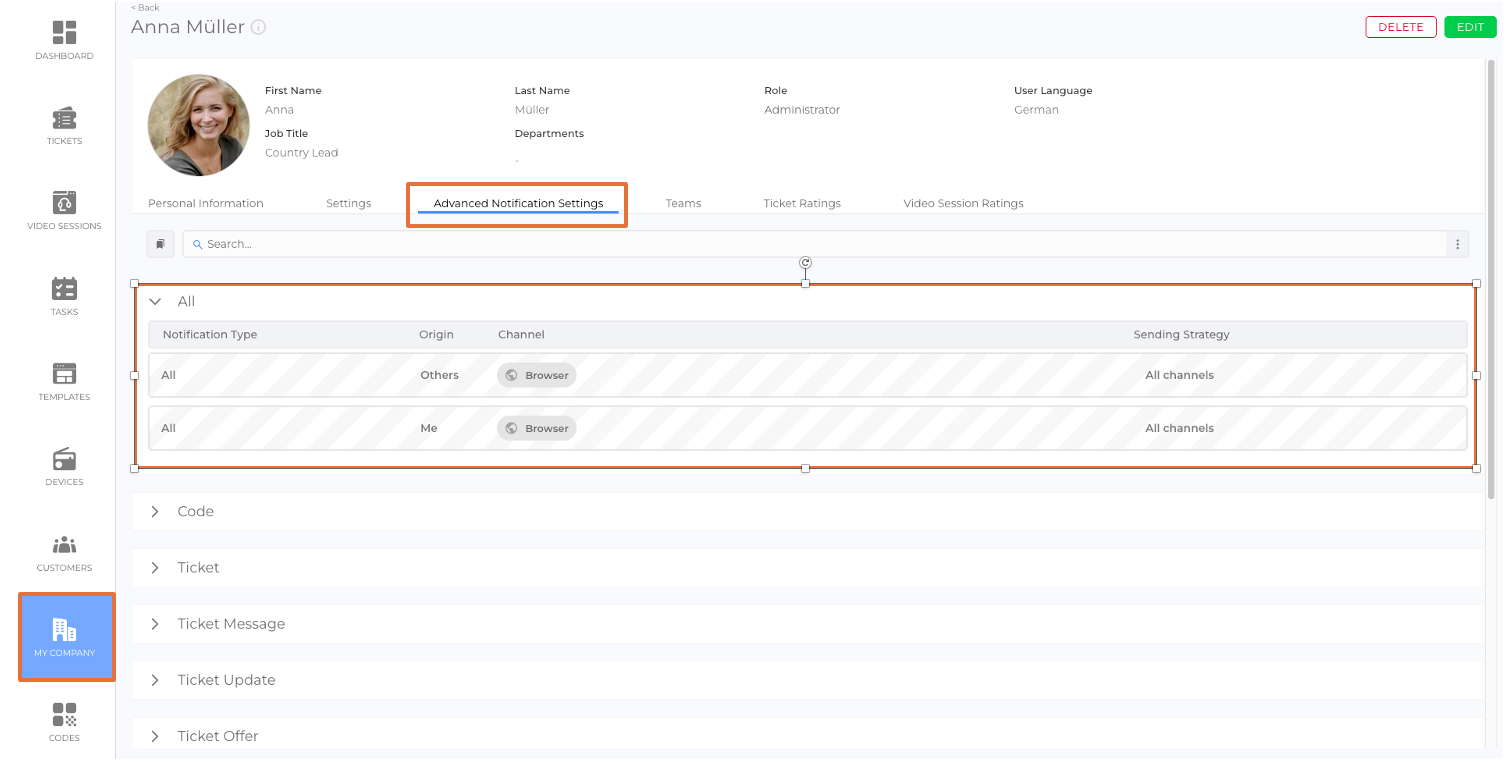Click the copy icon left of search

pyautogui.click(x=160, y=244)
